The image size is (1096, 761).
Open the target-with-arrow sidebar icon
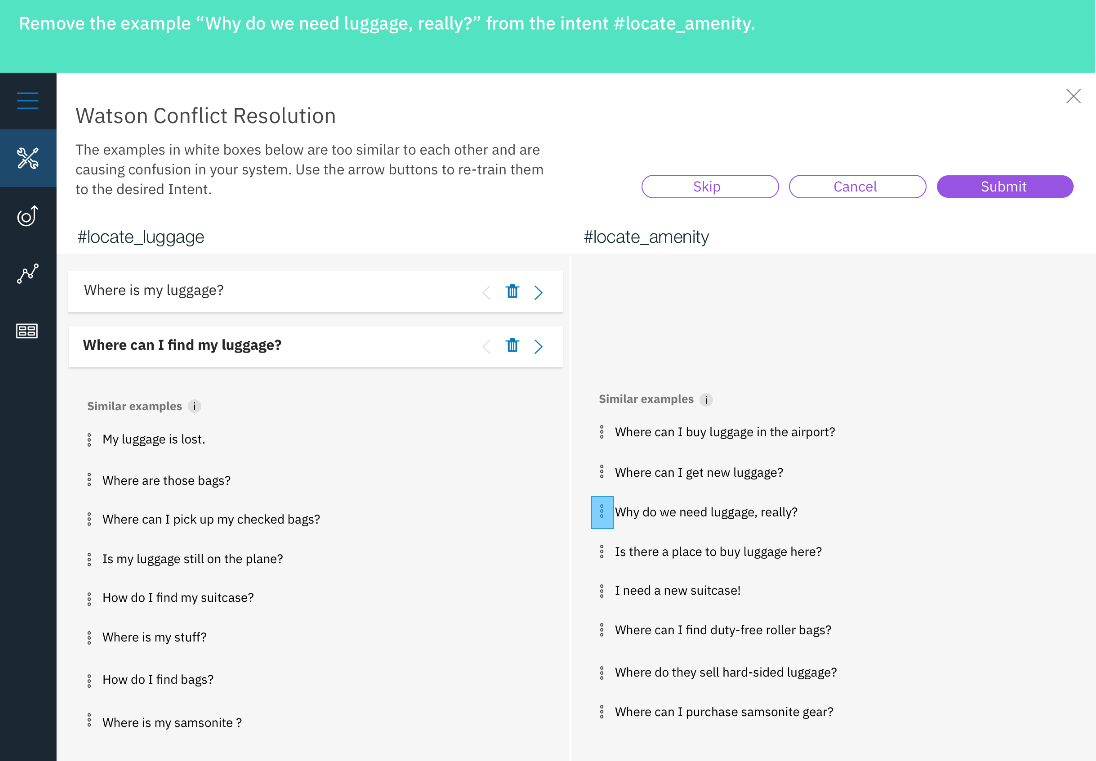(x=27, y=216)
